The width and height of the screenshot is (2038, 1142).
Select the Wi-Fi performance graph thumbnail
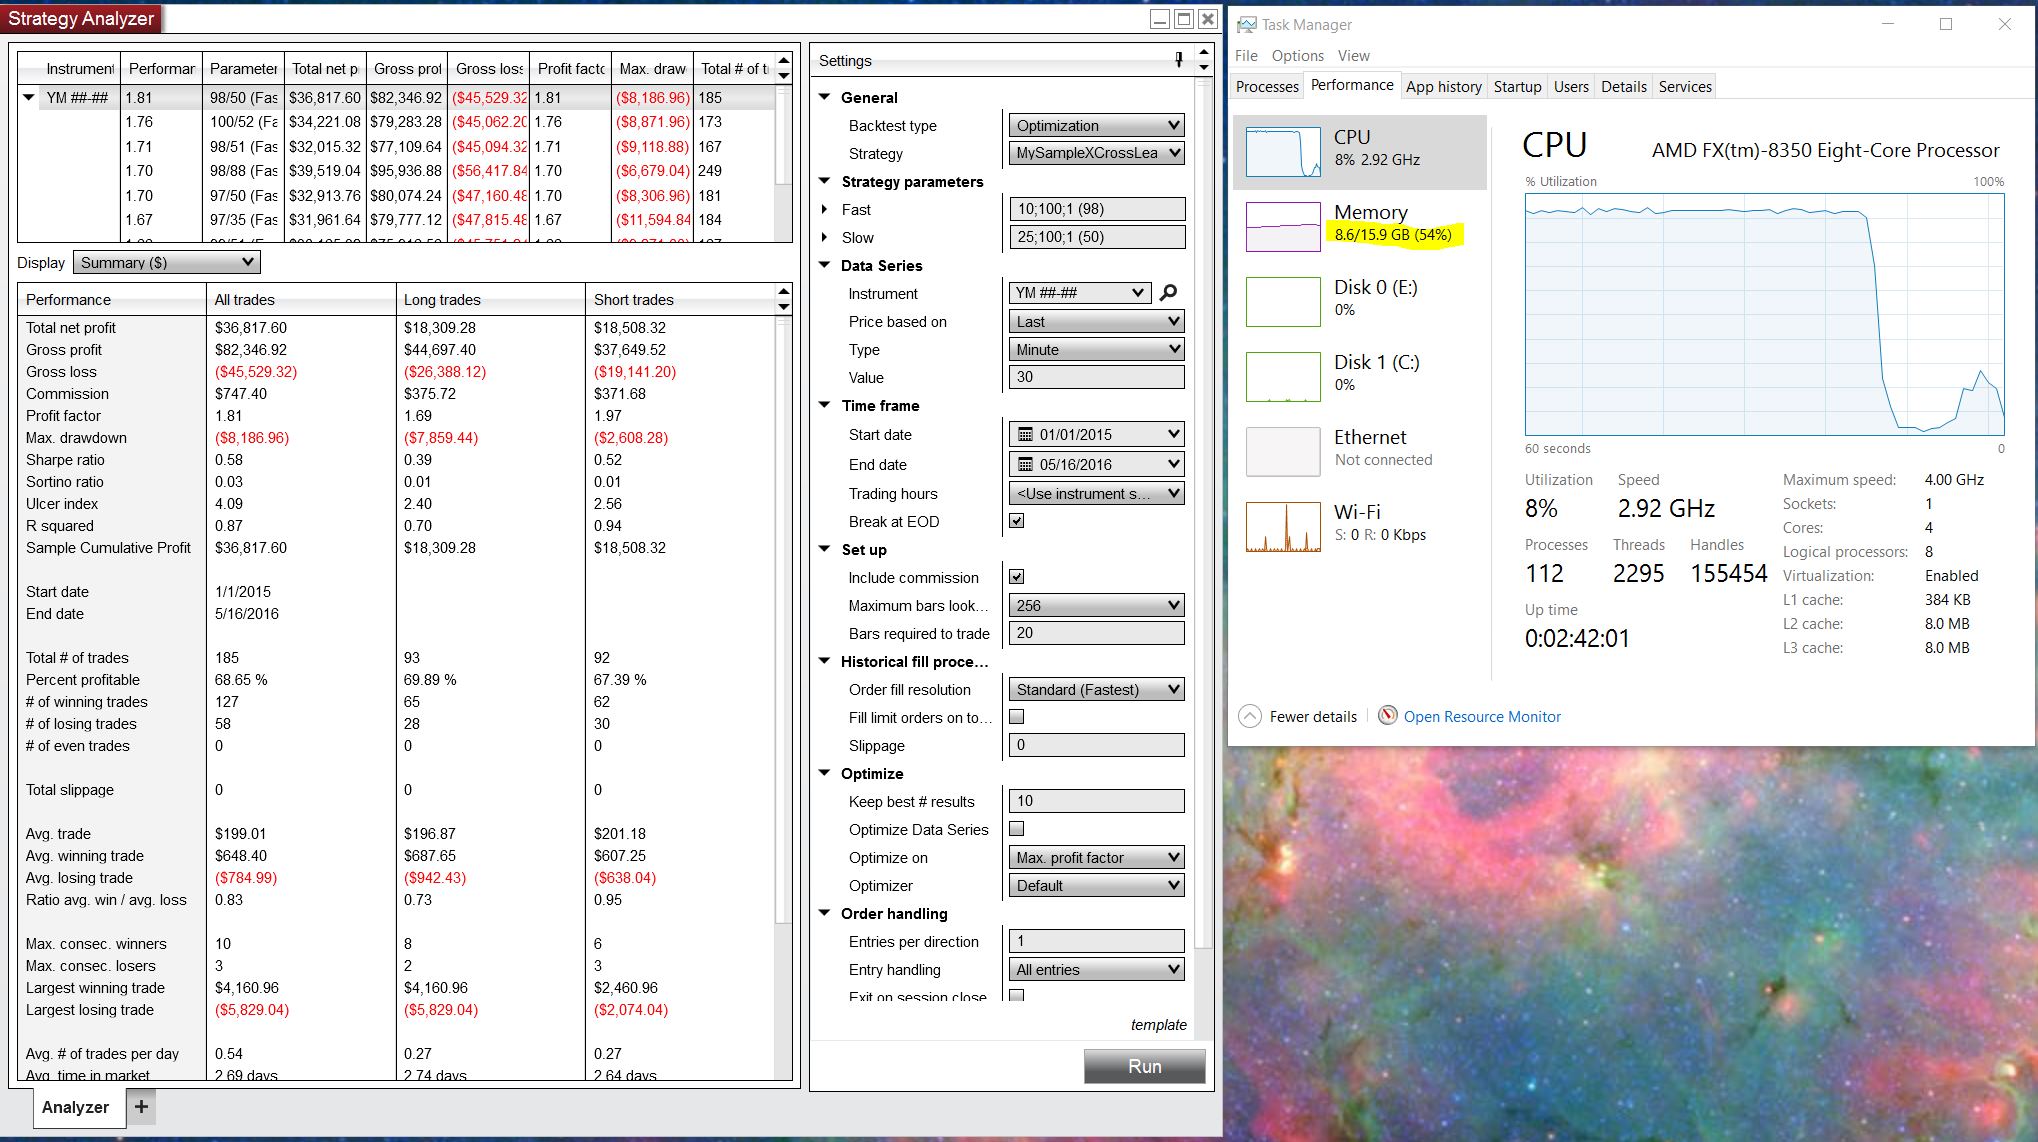click(1283, 527)
